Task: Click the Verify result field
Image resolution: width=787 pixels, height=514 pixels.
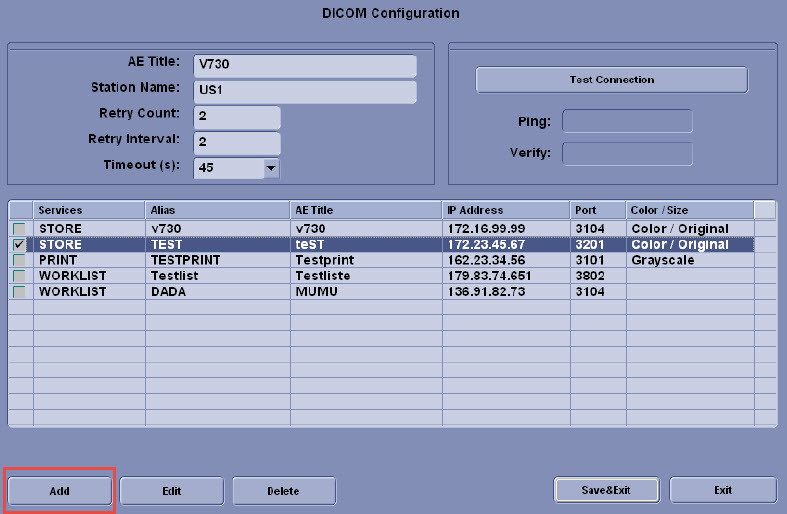Action: [x=627, y=153]
